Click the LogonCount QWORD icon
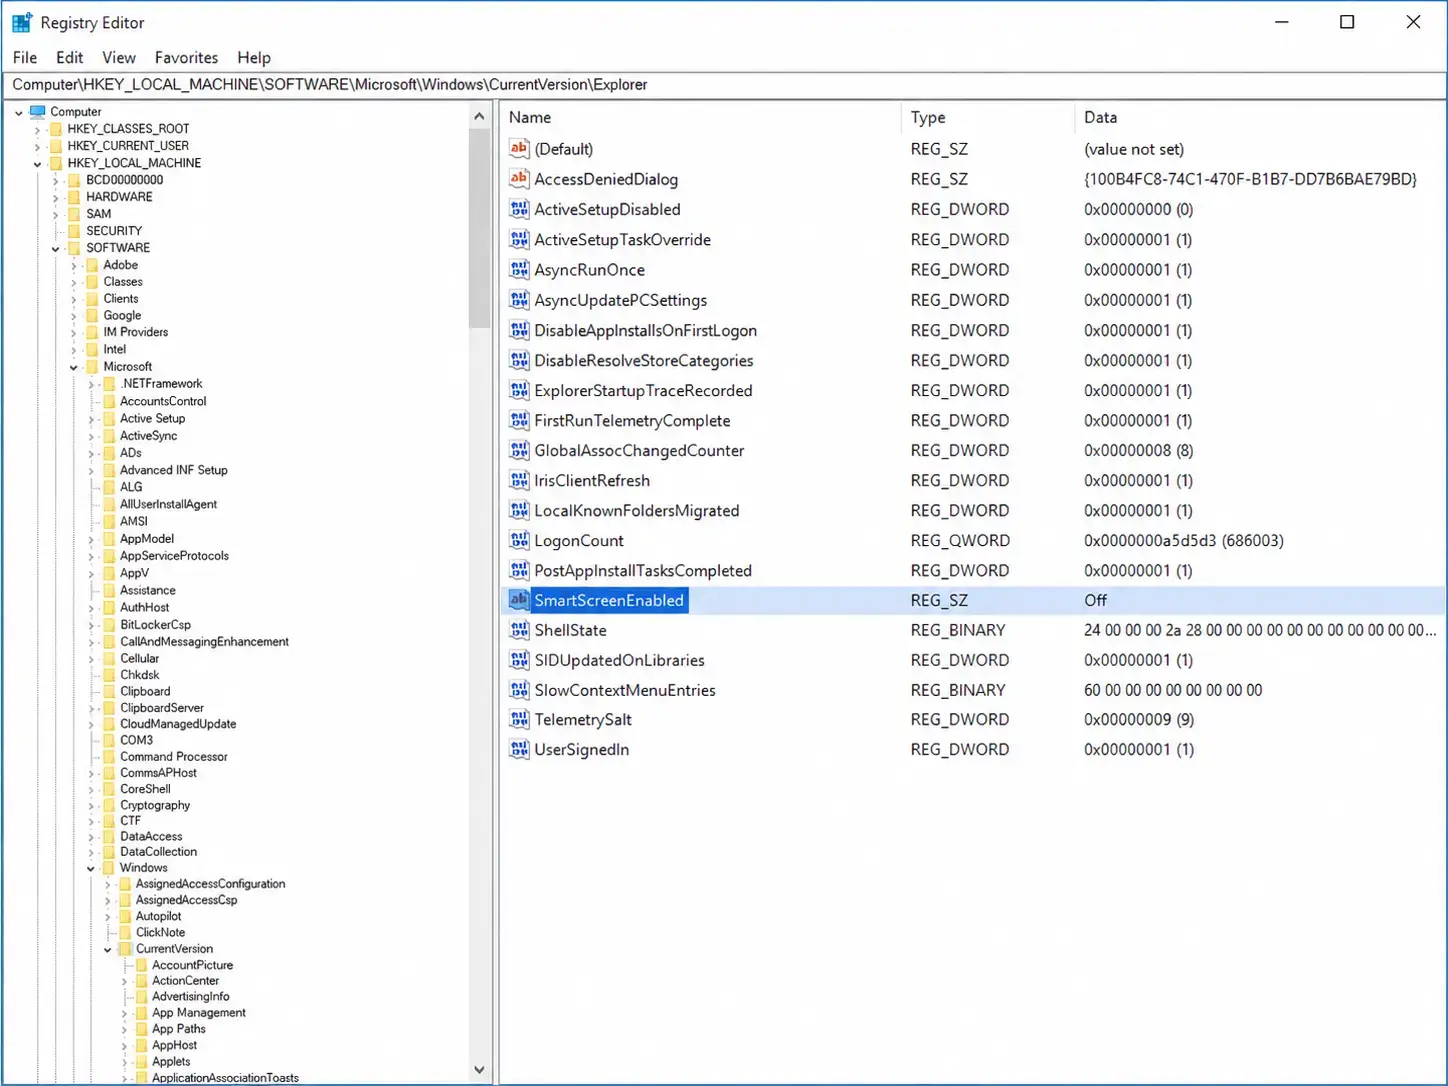Viewport: 1448px width, 1086px height. click(x=519, y=540)
